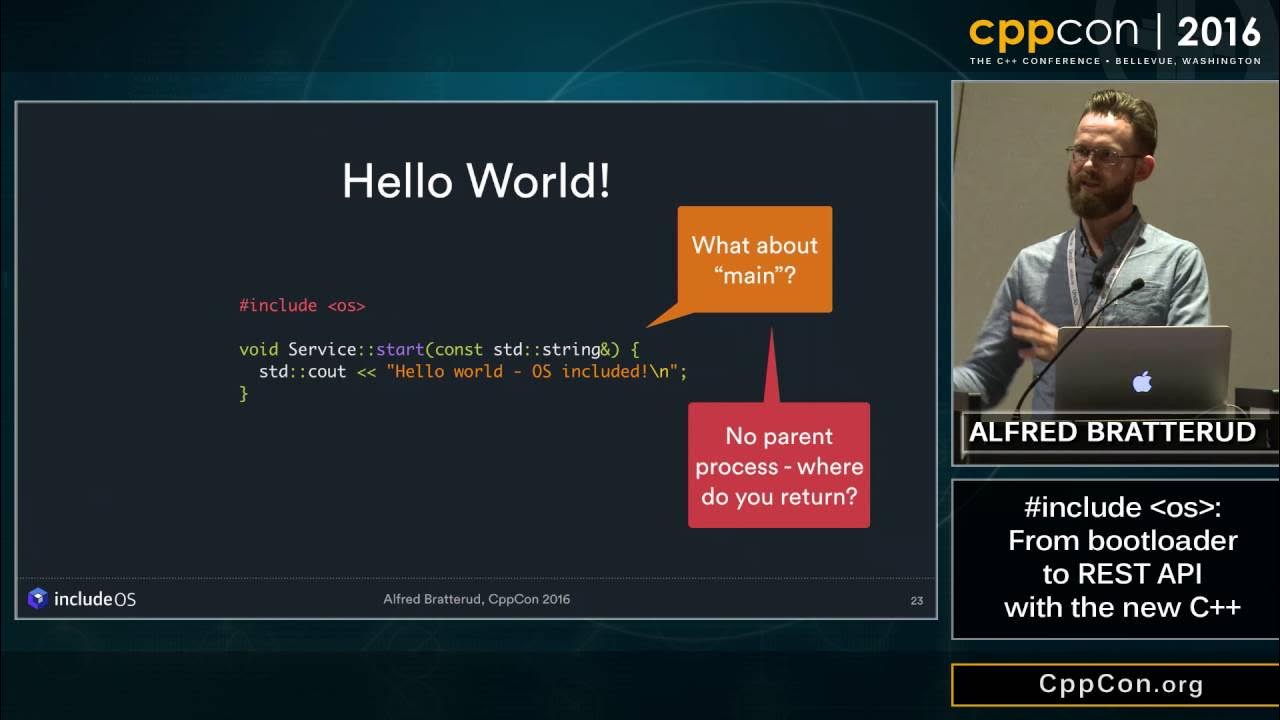Click the Apple logo on the MacBook
This screenshot has height=720, width=1280.
pos(1140,380)
